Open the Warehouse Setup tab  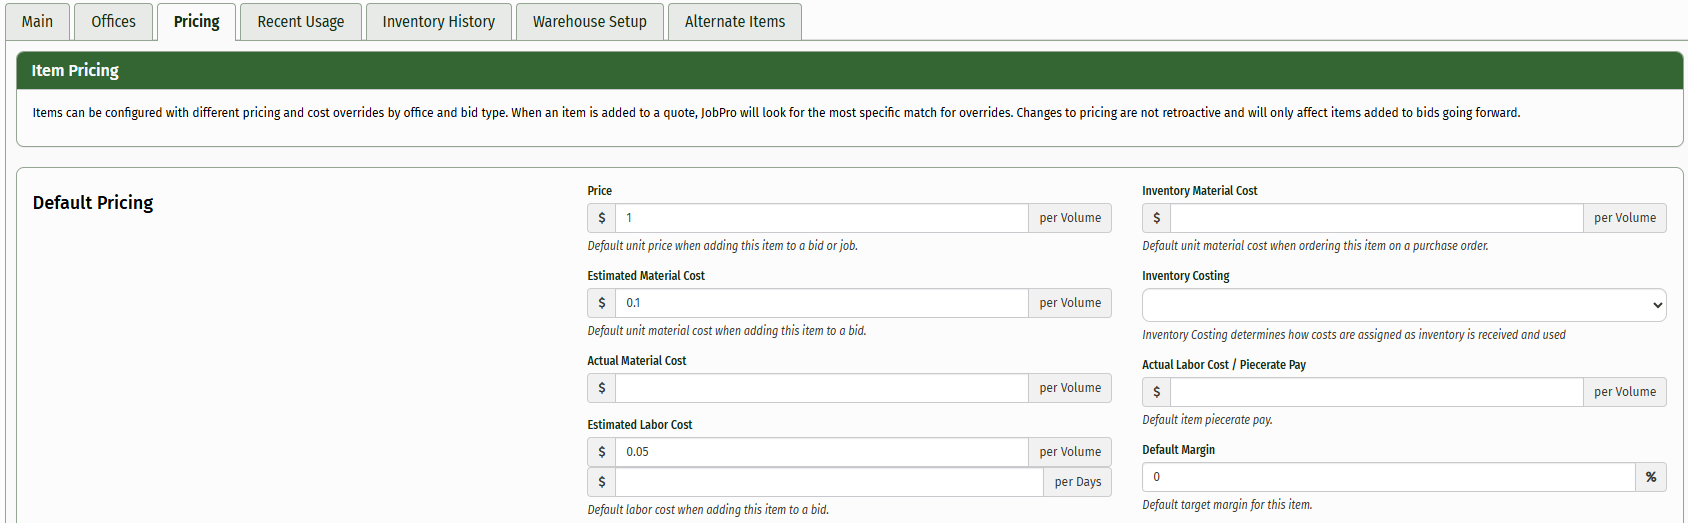click(x=589, y=21)
